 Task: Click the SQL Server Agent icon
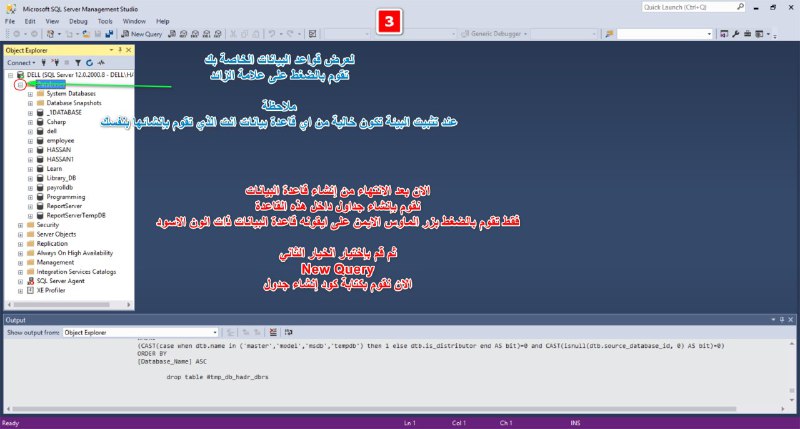click(x=31, y=281)
